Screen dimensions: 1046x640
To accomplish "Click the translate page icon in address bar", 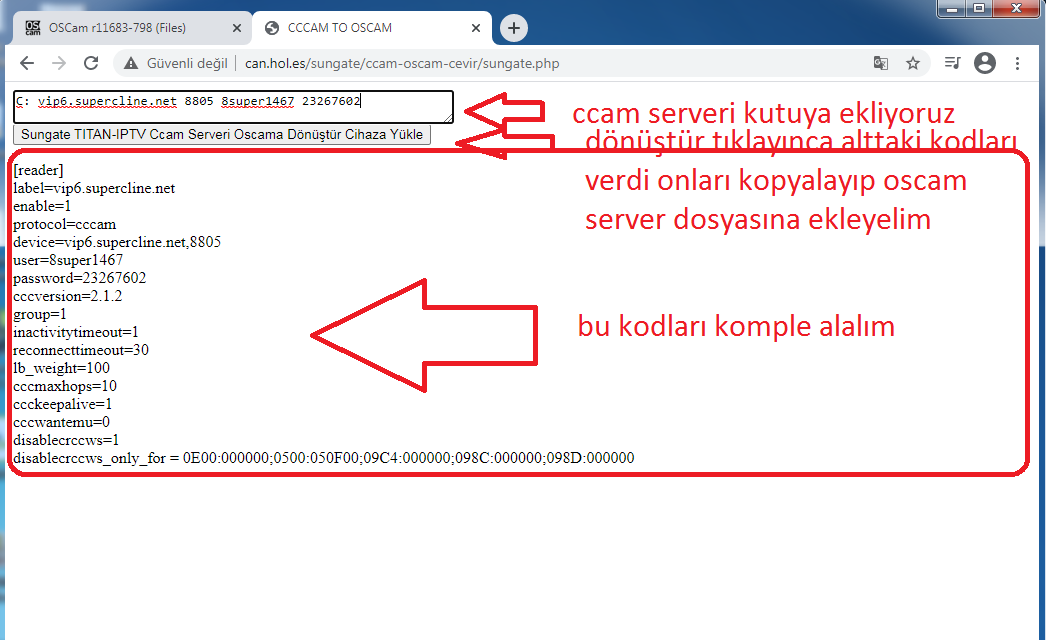I will click(x=881, y=63).
